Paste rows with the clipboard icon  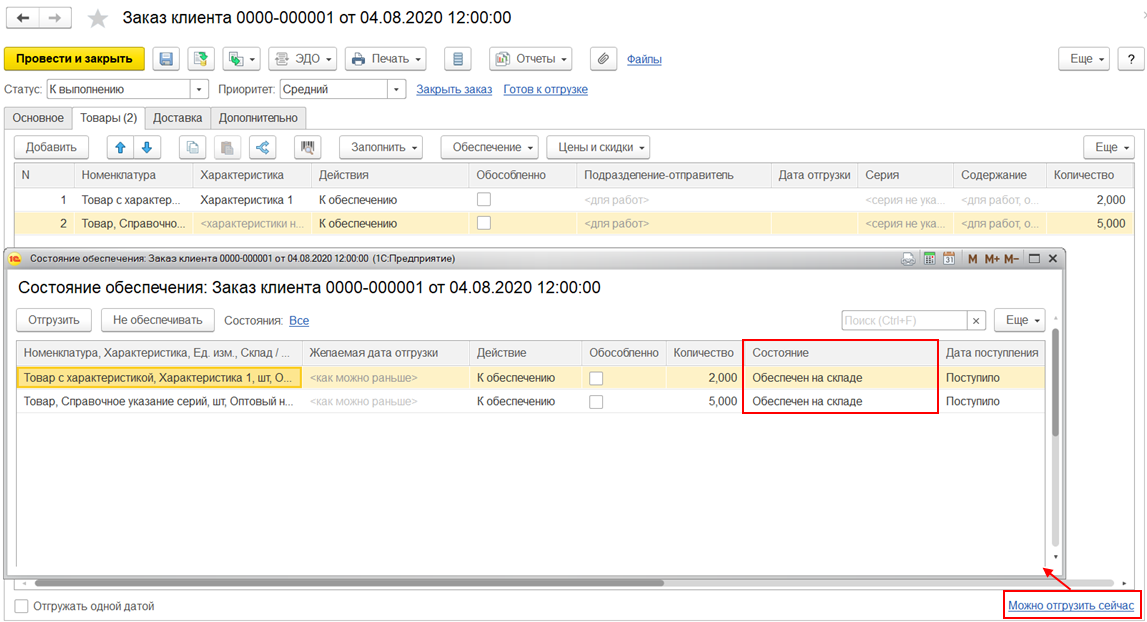[x=227, y=147]
